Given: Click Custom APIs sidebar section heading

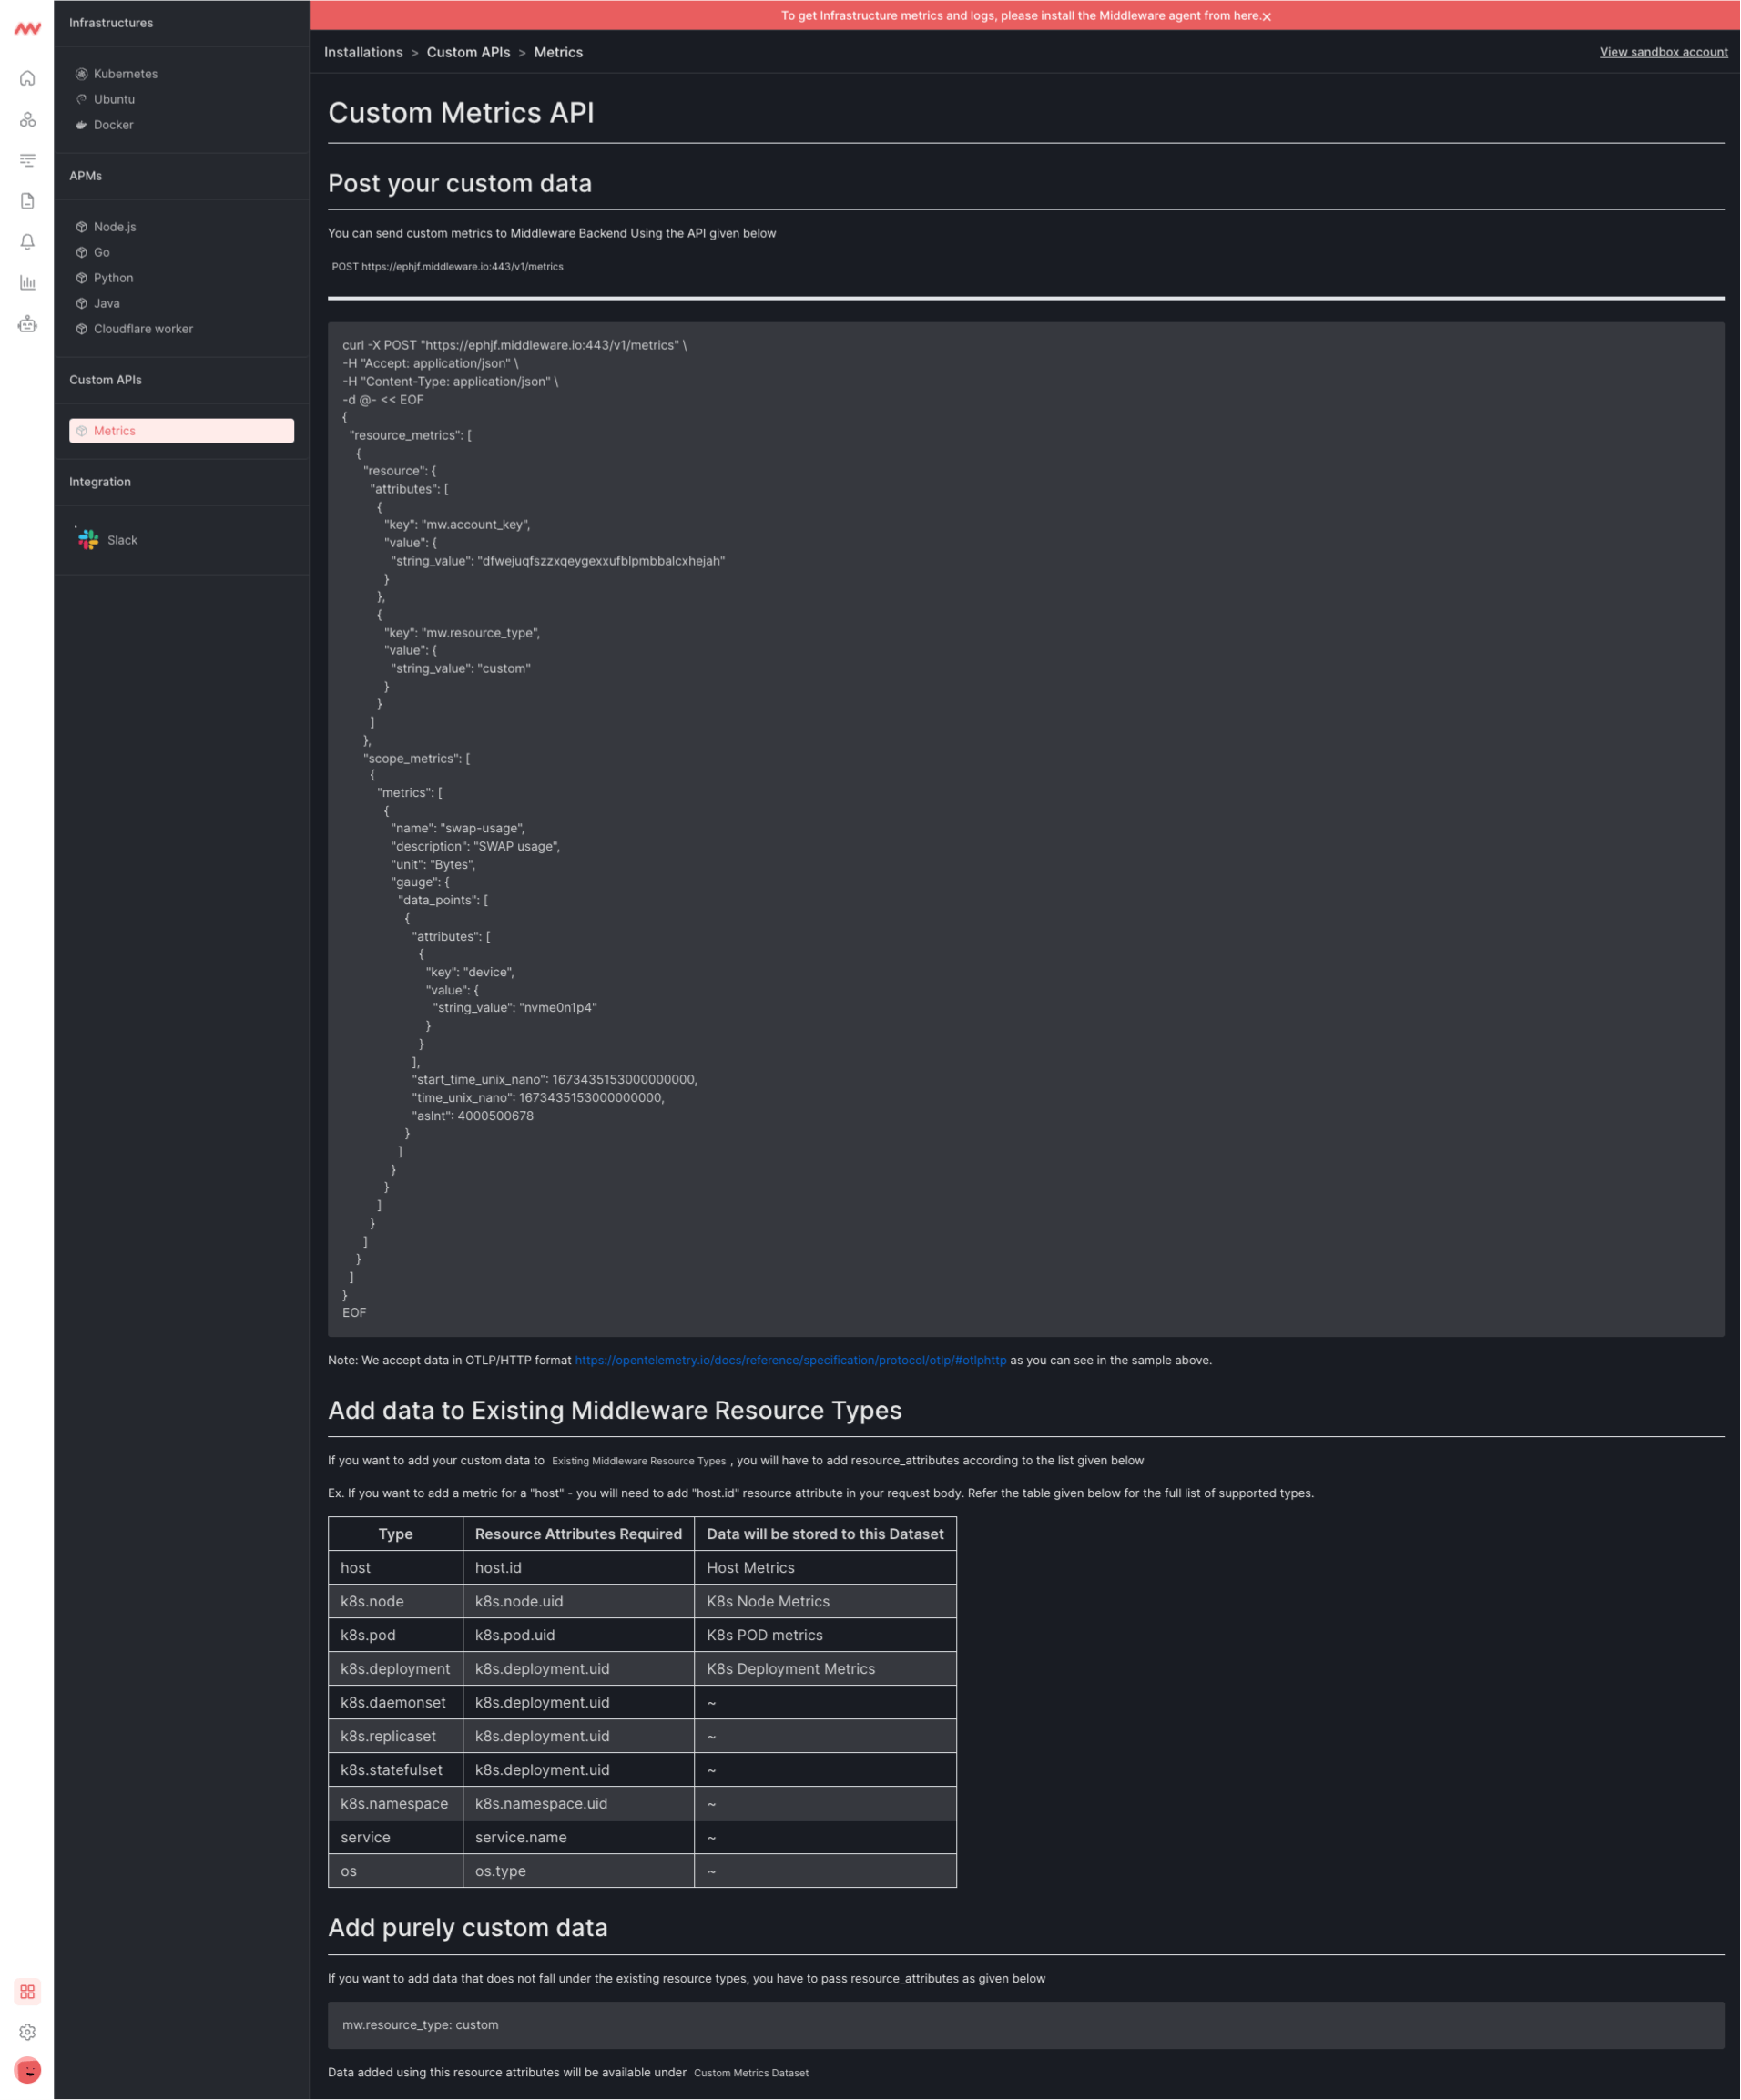Looking at the screenshot, I should click(x=105, y=380).
